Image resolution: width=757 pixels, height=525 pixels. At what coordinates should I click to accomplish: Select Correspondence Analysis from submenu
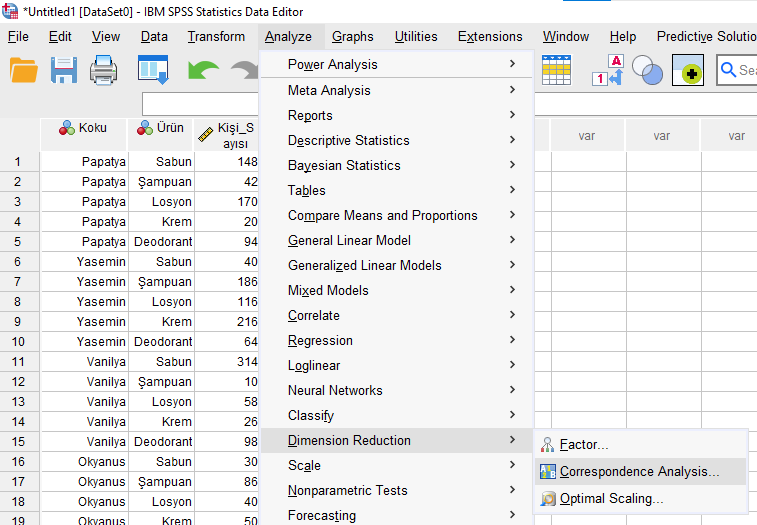639,472
